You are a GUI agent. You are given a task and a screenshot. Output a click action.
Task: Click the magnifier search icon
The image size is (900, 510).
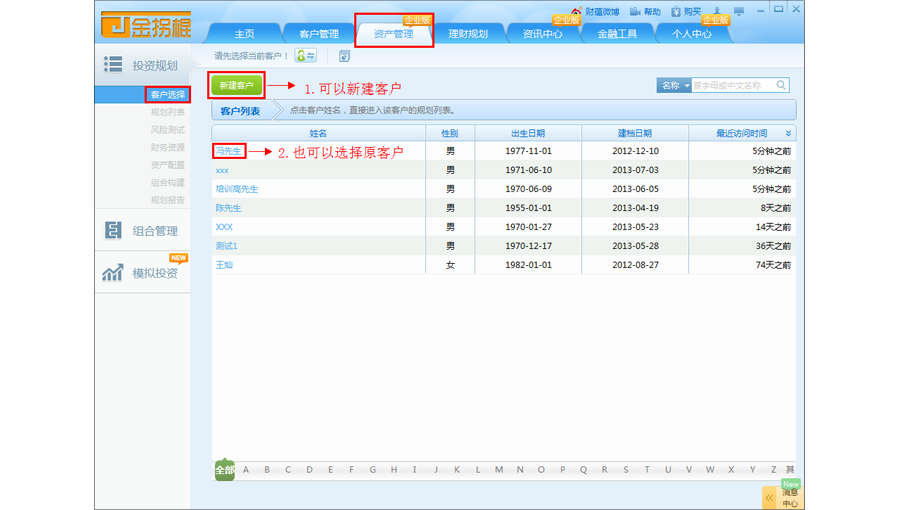pyautogui.click(x=781, y=86)
